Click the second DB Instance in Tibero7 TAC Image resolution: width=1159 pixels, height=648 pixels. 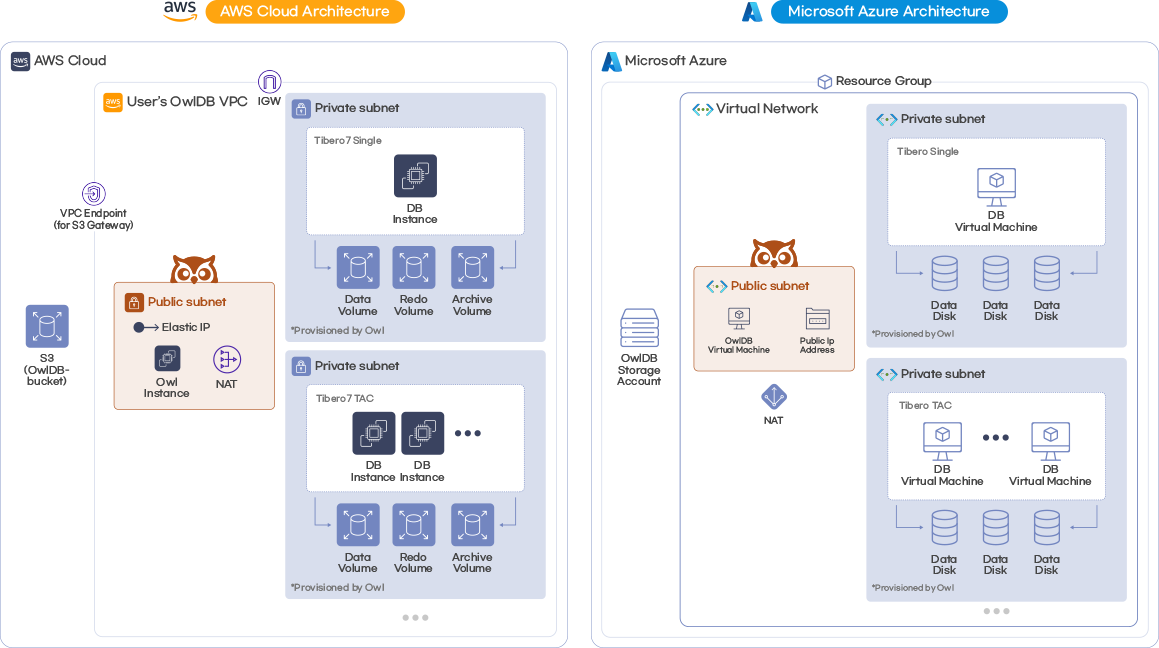tap(422, 433)
